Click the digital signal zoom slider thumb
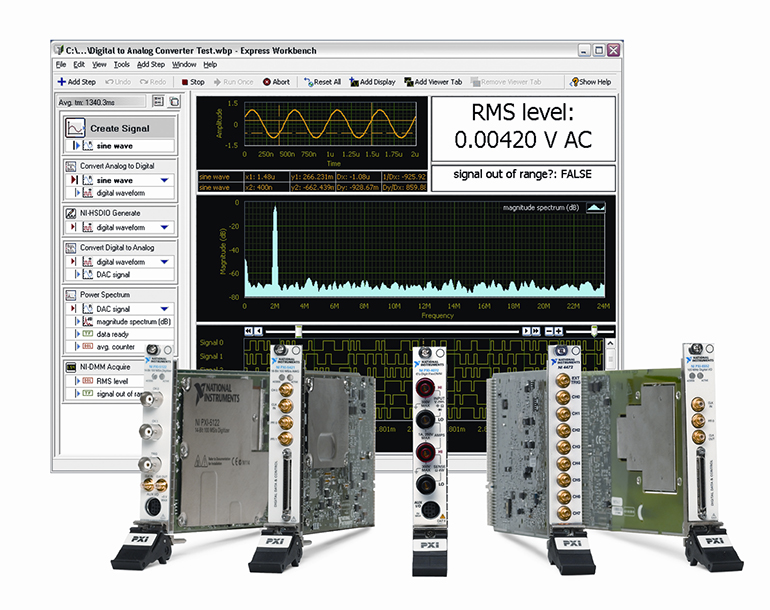 [x=594, y=331]
